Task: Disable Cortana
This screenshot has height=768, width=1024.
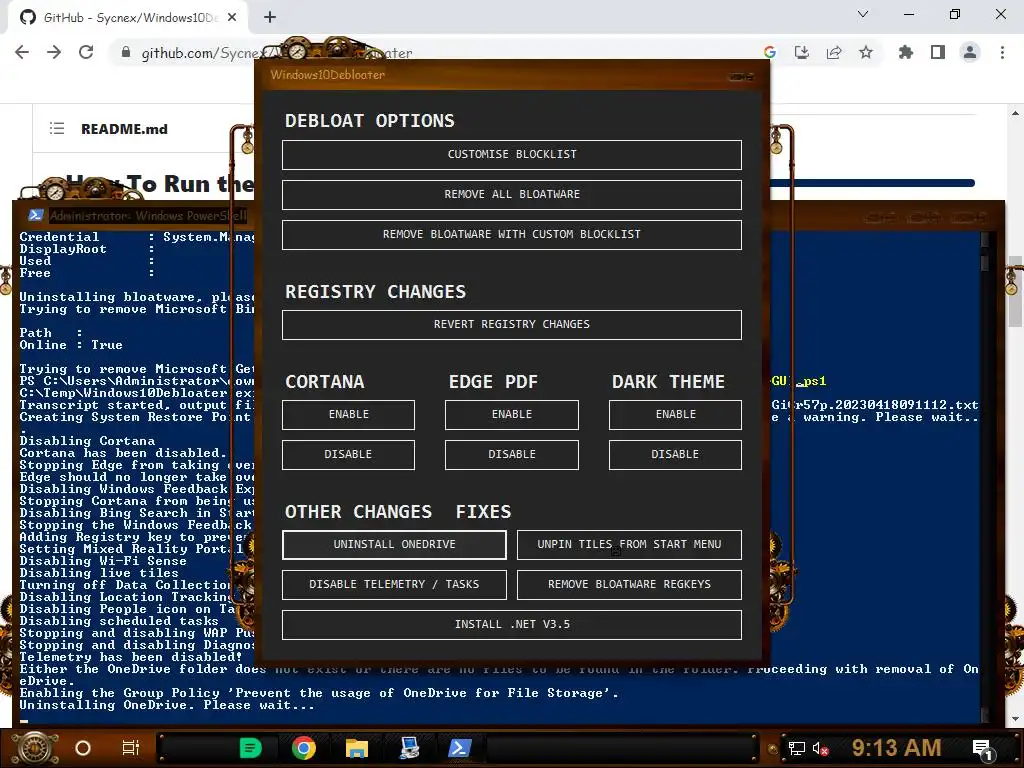Action: click(348, 455)
